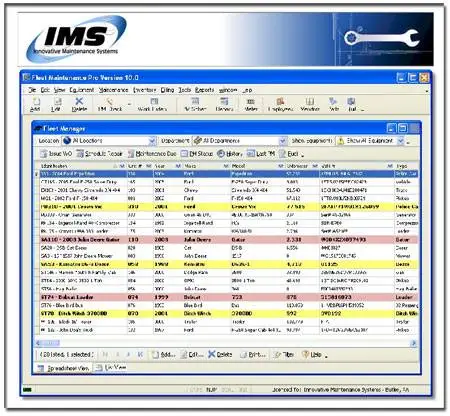Click the Delete X icon in the main toolbar
Screen dimensions: 450x416
tap(79, 104)
